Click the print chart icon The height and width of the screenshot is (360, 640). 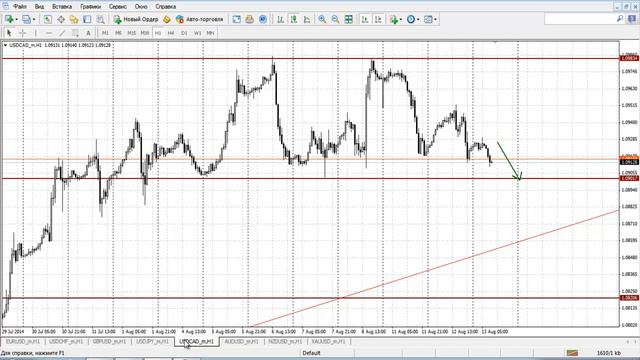click(249, 19)
